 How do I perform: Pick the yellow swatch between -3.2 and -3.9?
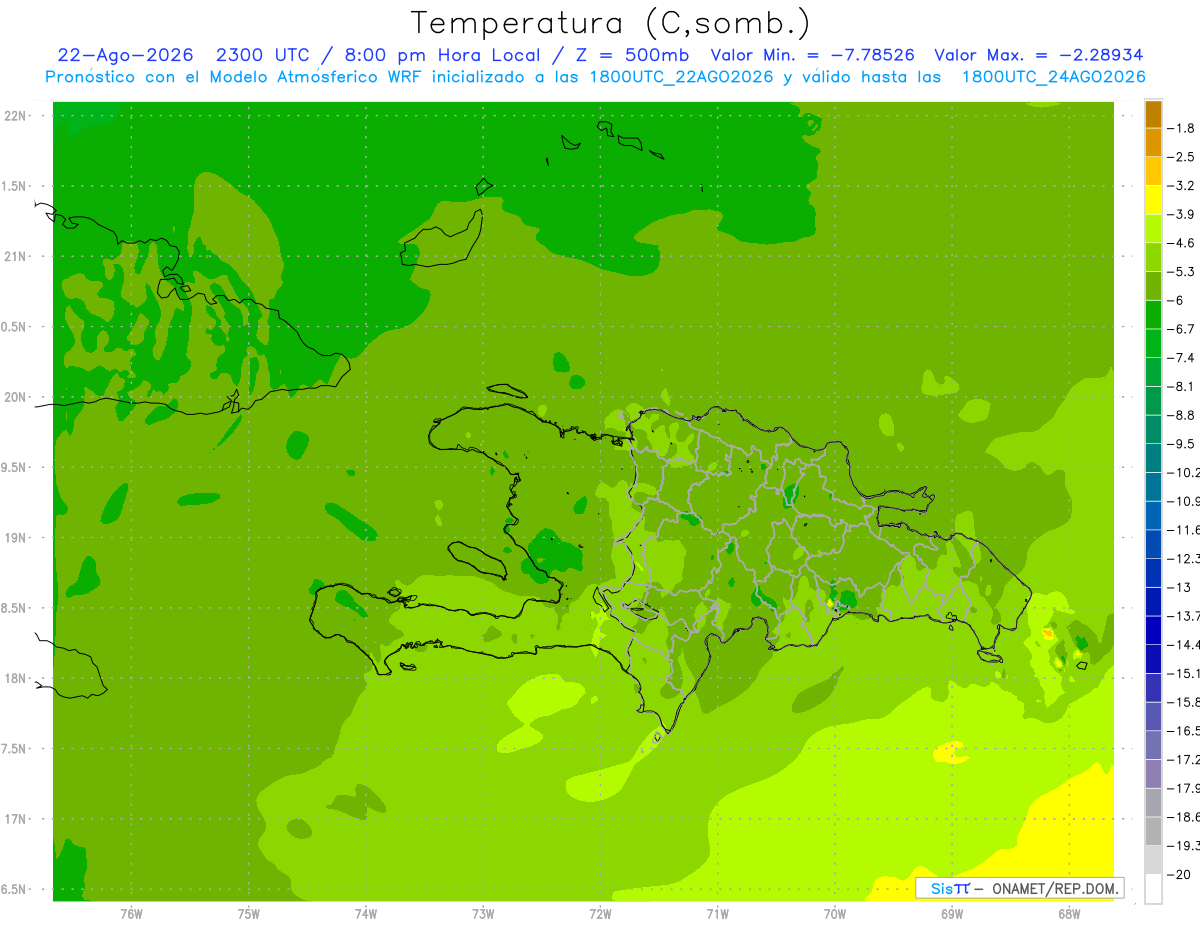pyautogui.click(x=1153, y=200)
